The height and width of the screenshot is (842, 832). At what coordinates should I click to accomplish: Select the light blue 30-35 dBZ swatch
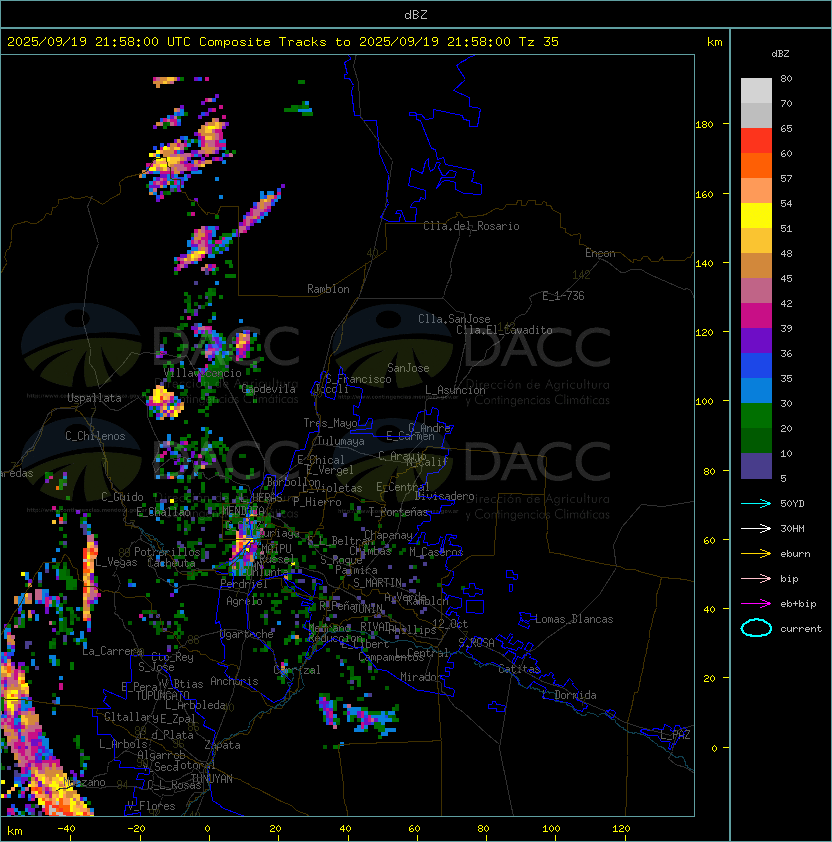click(x=756, y=391)
